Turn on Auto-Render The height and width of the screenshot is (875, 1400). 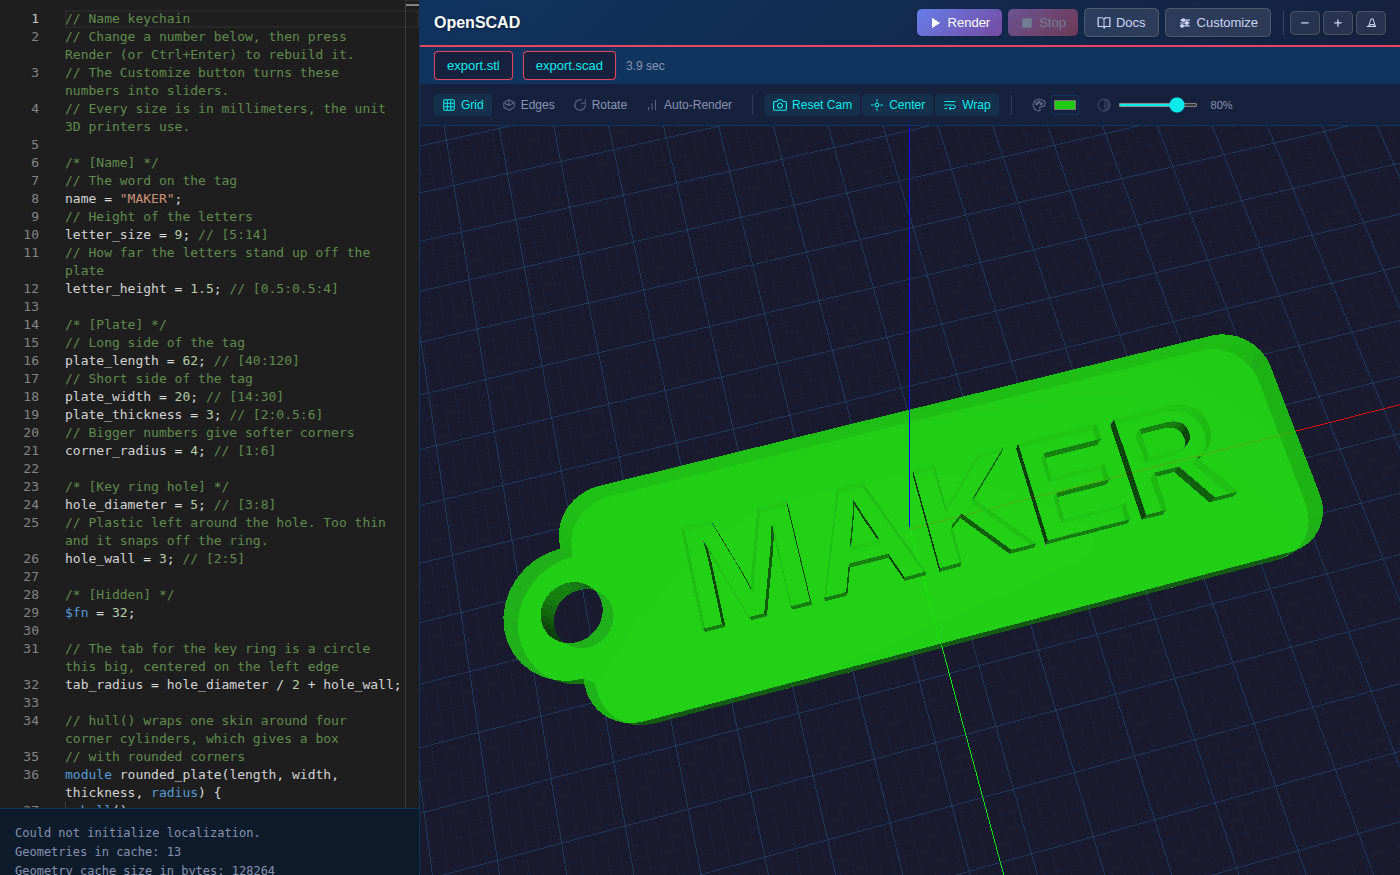coord(689,105)
